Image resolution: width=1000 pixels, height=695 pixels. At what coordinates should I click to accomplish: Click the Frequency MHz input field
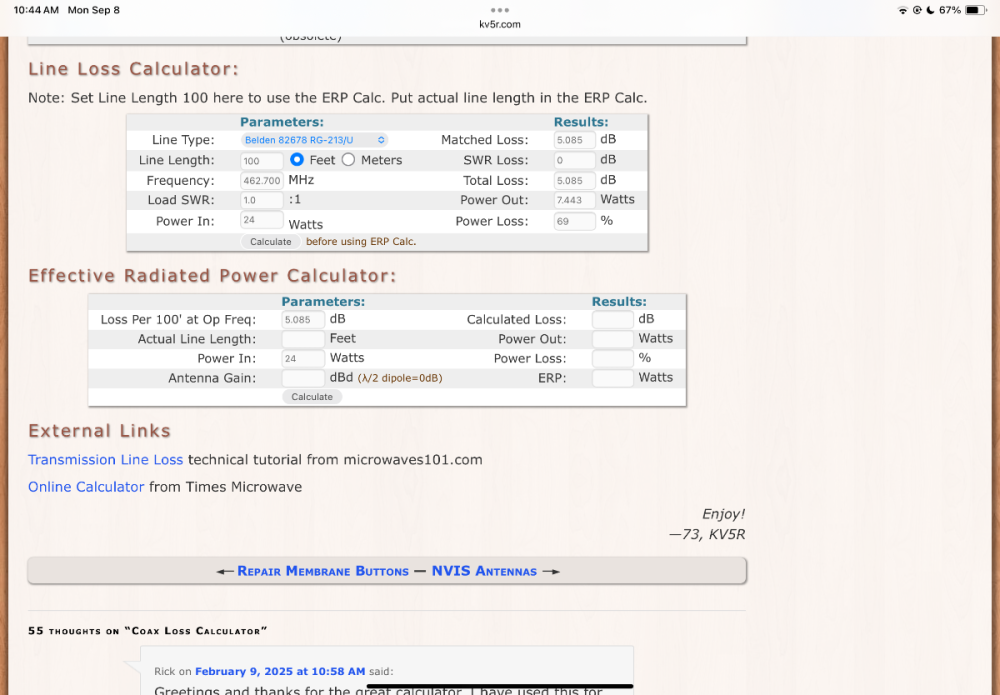pyautogui.click(x=261, y=181)
